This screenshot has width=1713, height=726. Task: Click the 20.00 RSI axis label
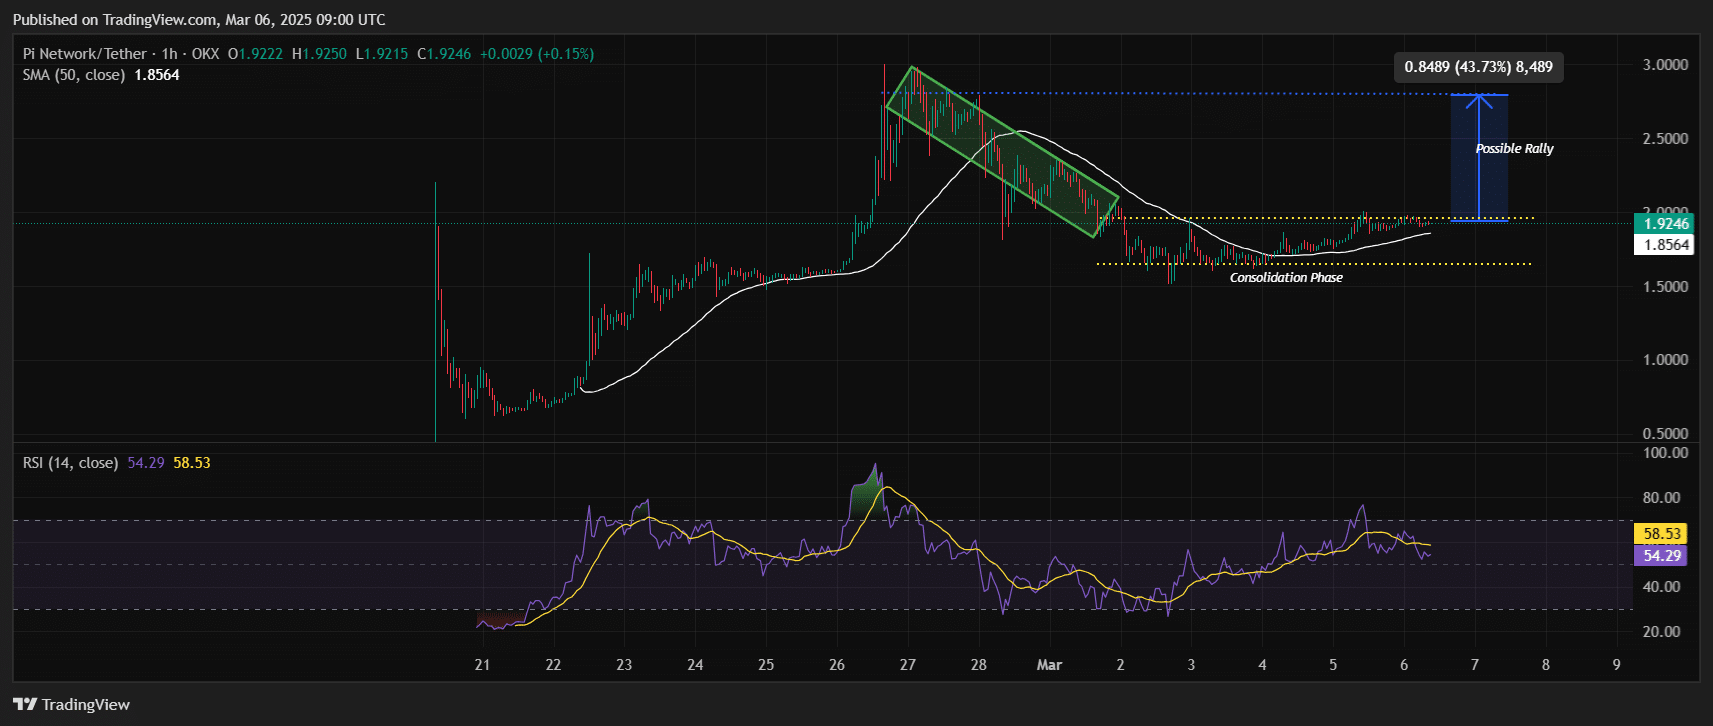pyautogui.click(x=1662, y=632)
